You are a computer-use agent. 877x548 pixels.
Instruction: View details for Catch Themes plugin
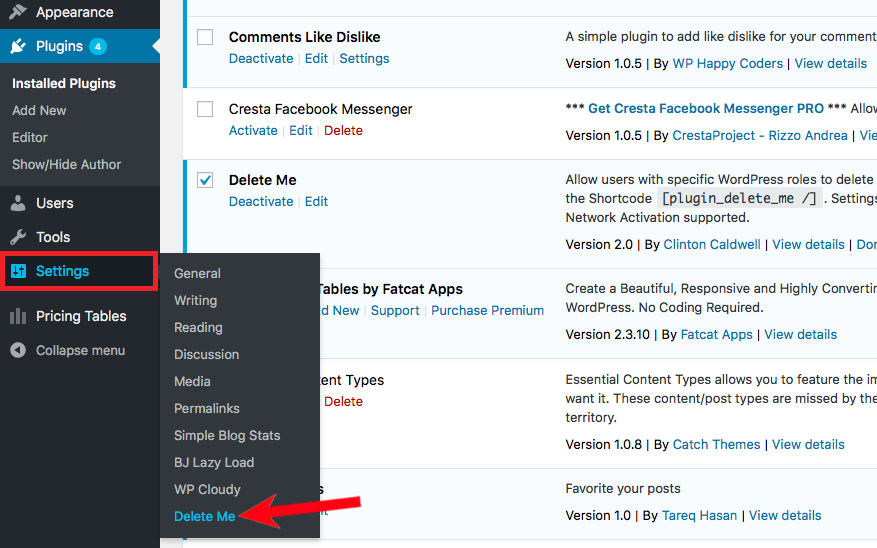[808, 445]
